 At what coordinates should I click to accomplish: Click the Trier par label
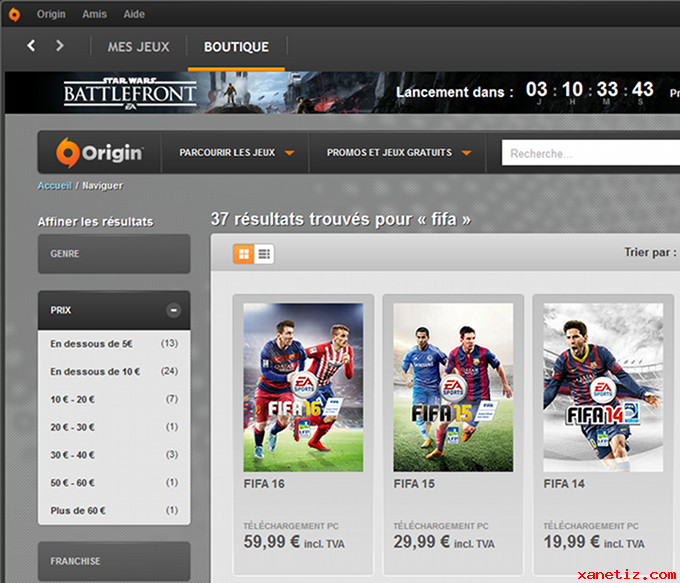point(650,252)
